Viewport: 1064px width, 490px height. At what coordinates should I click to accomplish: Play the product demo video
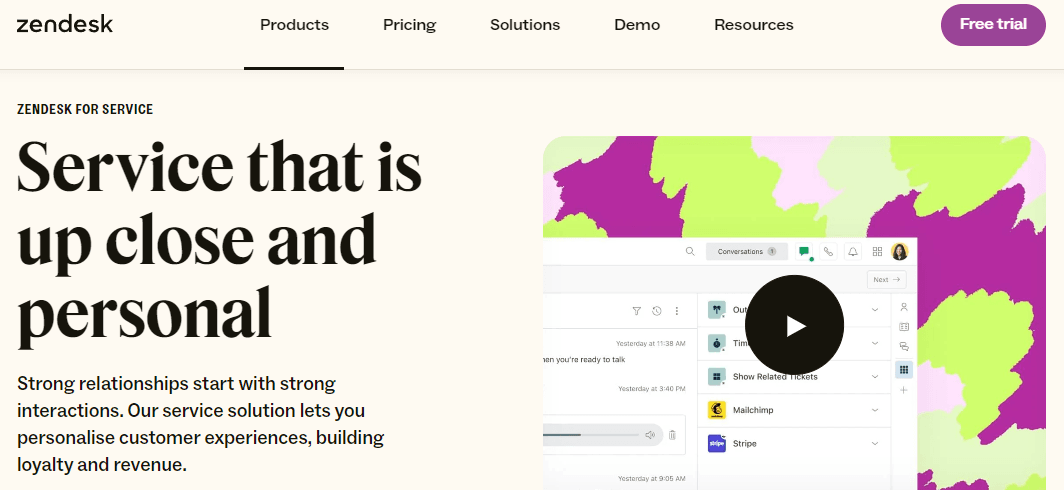795,325
